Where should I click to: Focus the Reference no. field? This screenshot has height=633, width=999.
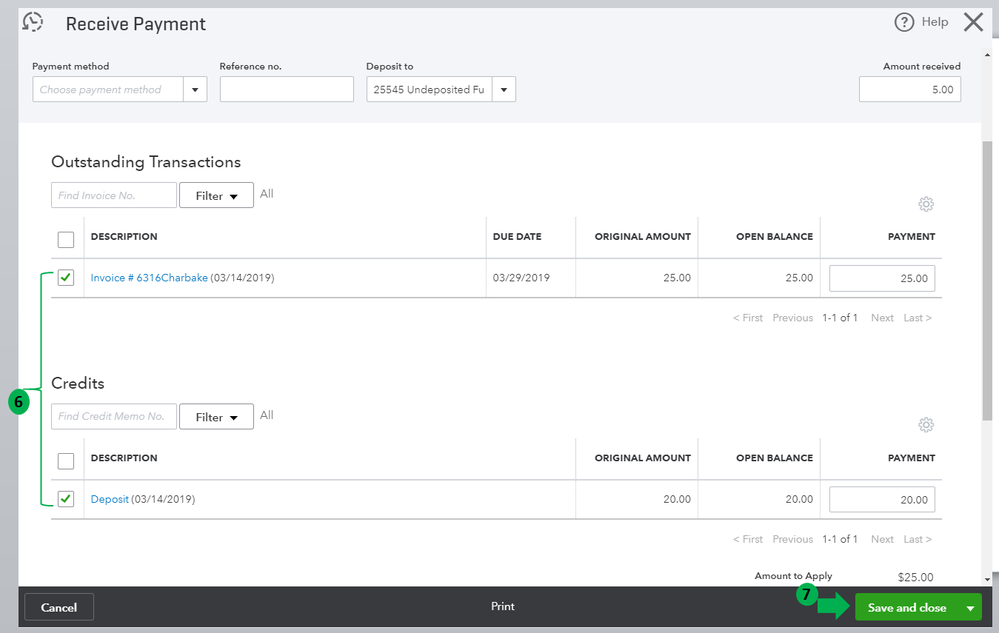pos(287,89)
